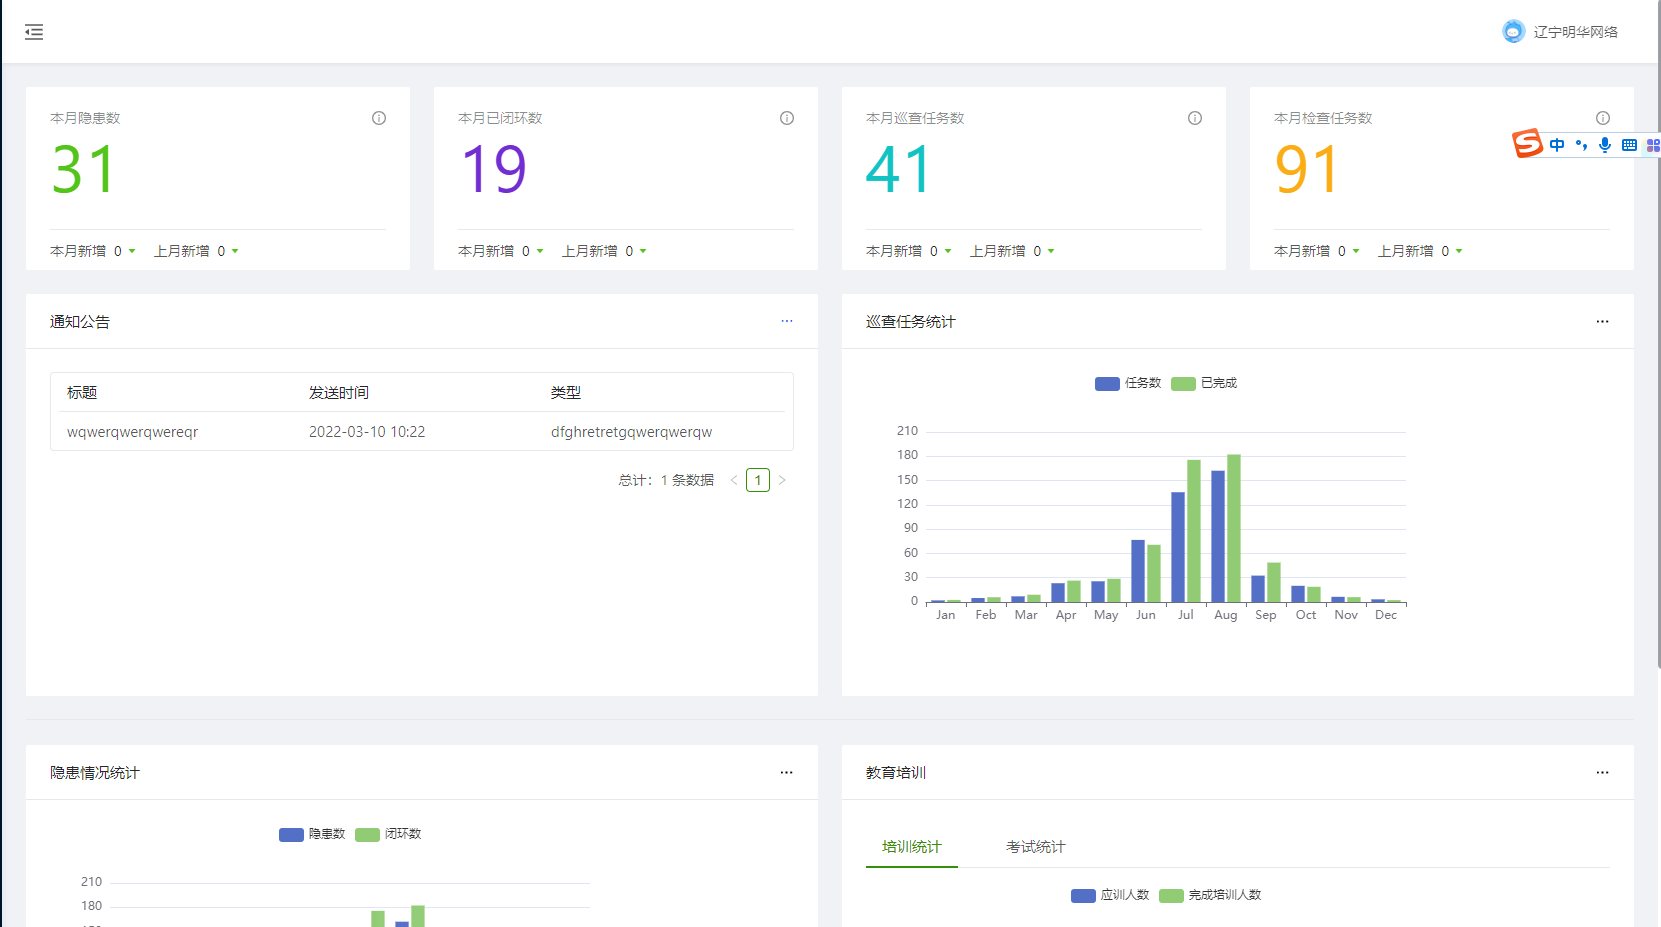
Task: Click the Sogou input method S logo
Action: coord(1527,144)
